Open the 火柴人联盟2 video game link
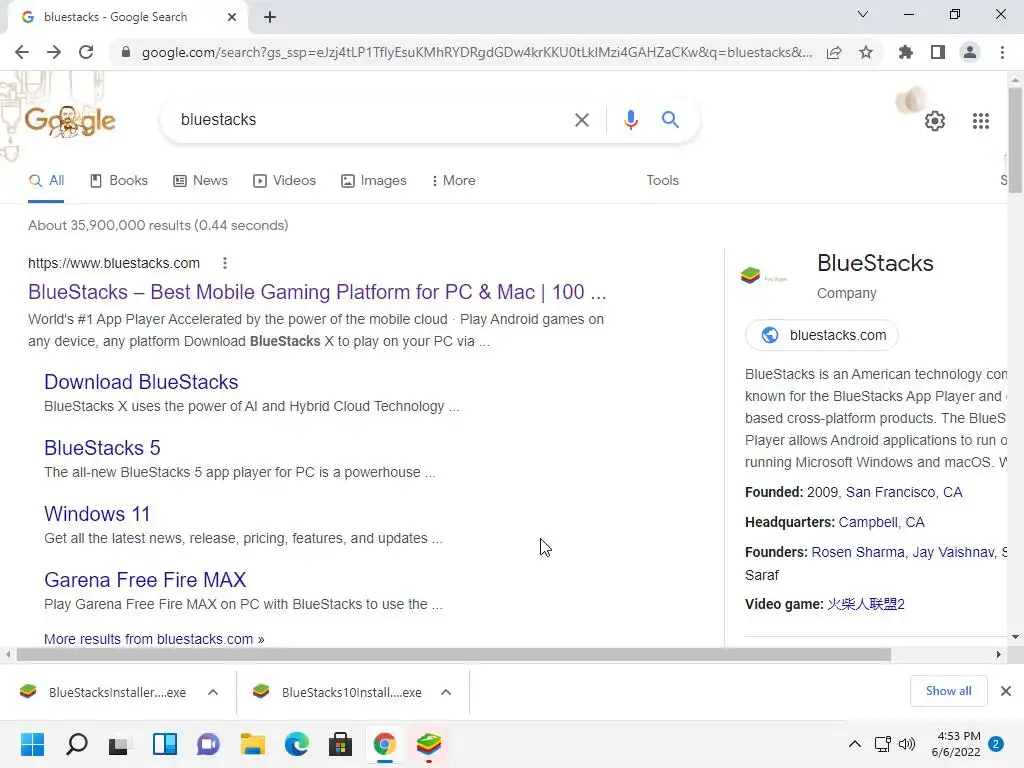Screen dimensions: 1024x768 865,604
